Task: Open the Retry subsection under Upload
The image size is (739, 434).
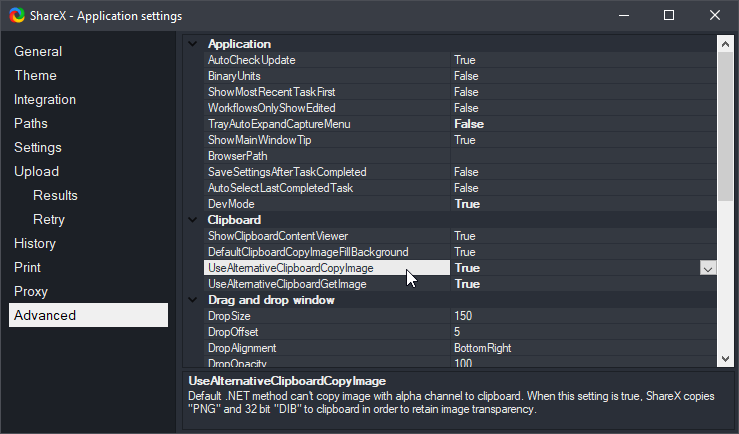Action: coord(49,220)
